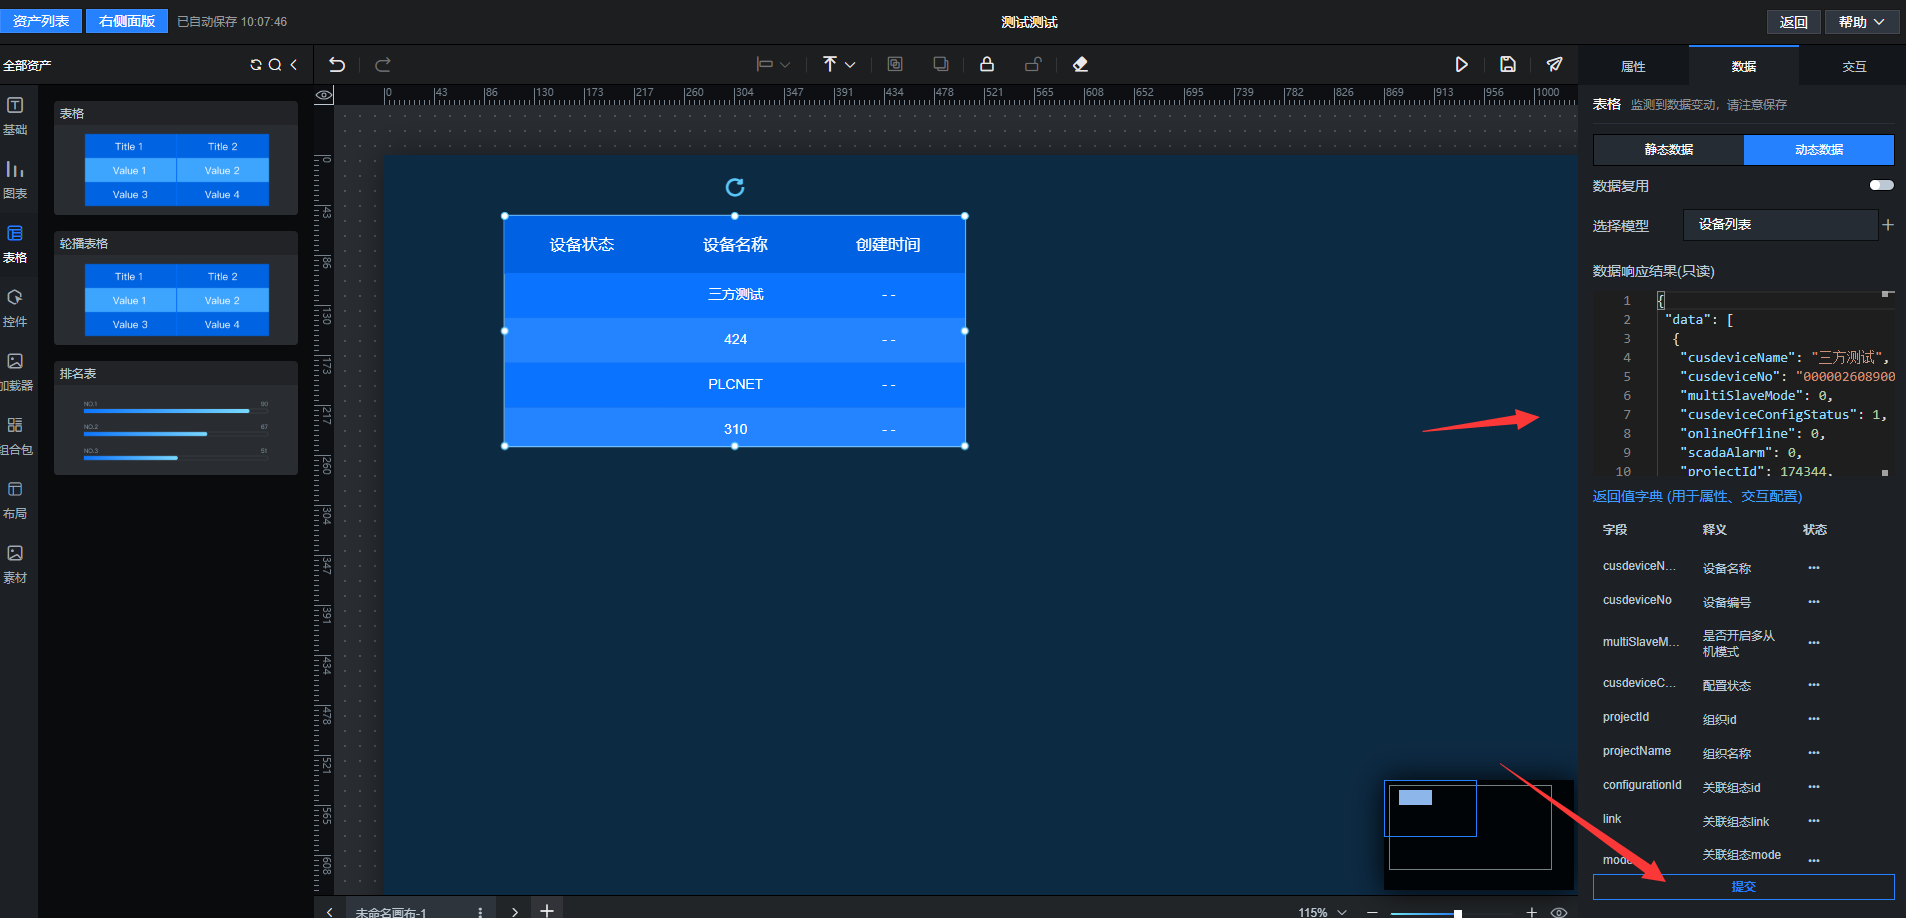Viewport: 1906px width, 918px height.
Task: Click the save disk icon
Action: pos(1508,64)
